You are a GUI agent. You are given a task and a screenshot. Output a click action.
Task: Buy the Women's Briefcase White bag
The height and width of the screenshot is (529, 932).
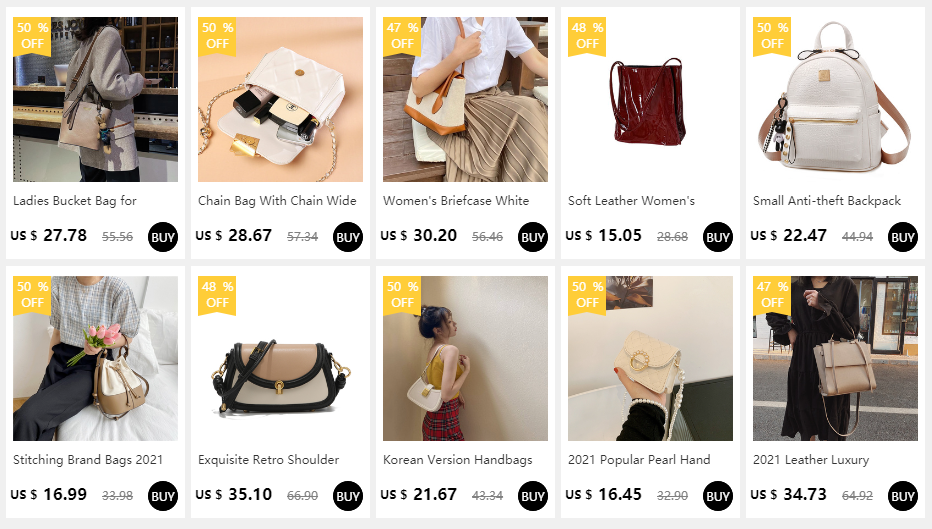tap(533, 237)
